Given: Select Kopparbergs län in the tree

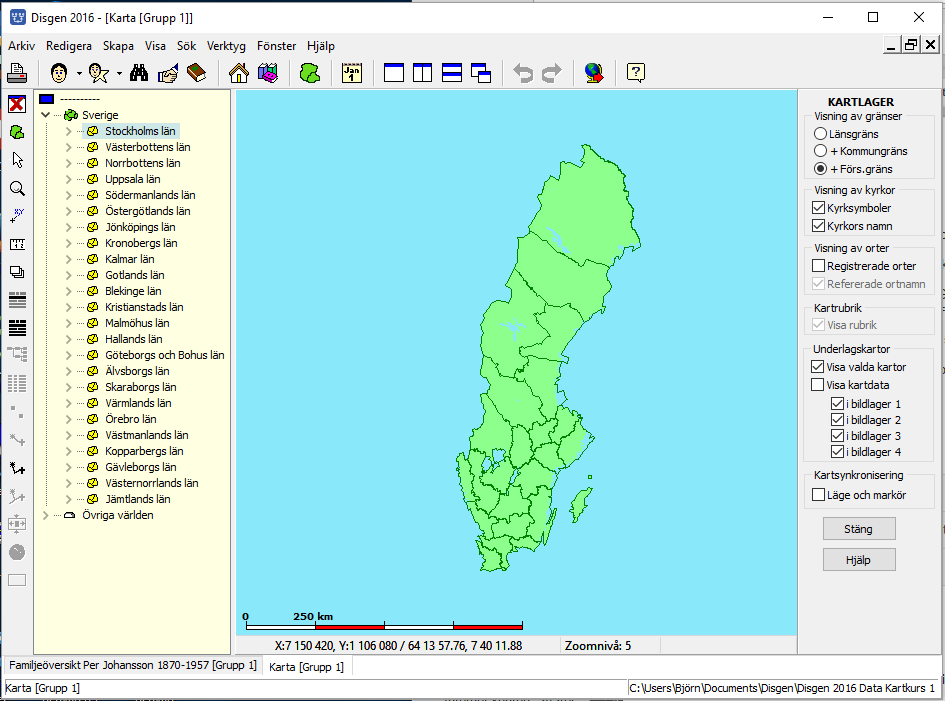Looking at the screenshot, I should coord(144,451).
